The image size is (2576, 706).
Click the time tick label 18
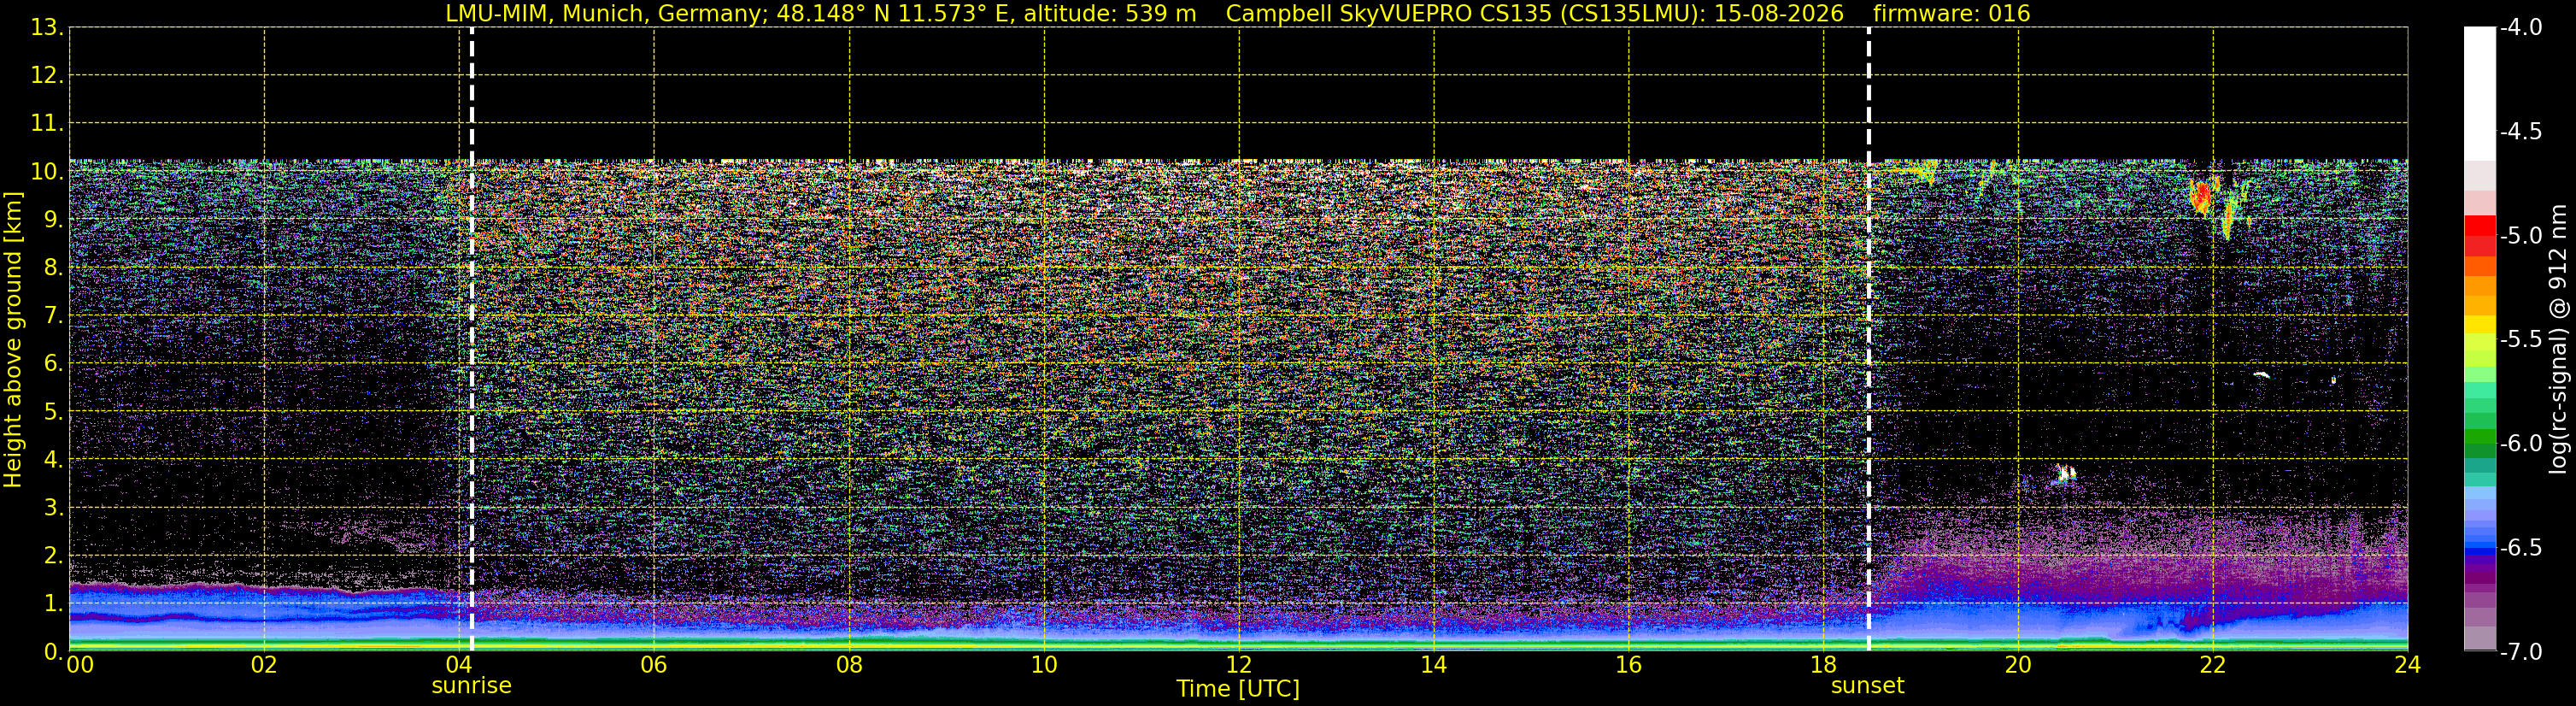tap(1824, 665)
